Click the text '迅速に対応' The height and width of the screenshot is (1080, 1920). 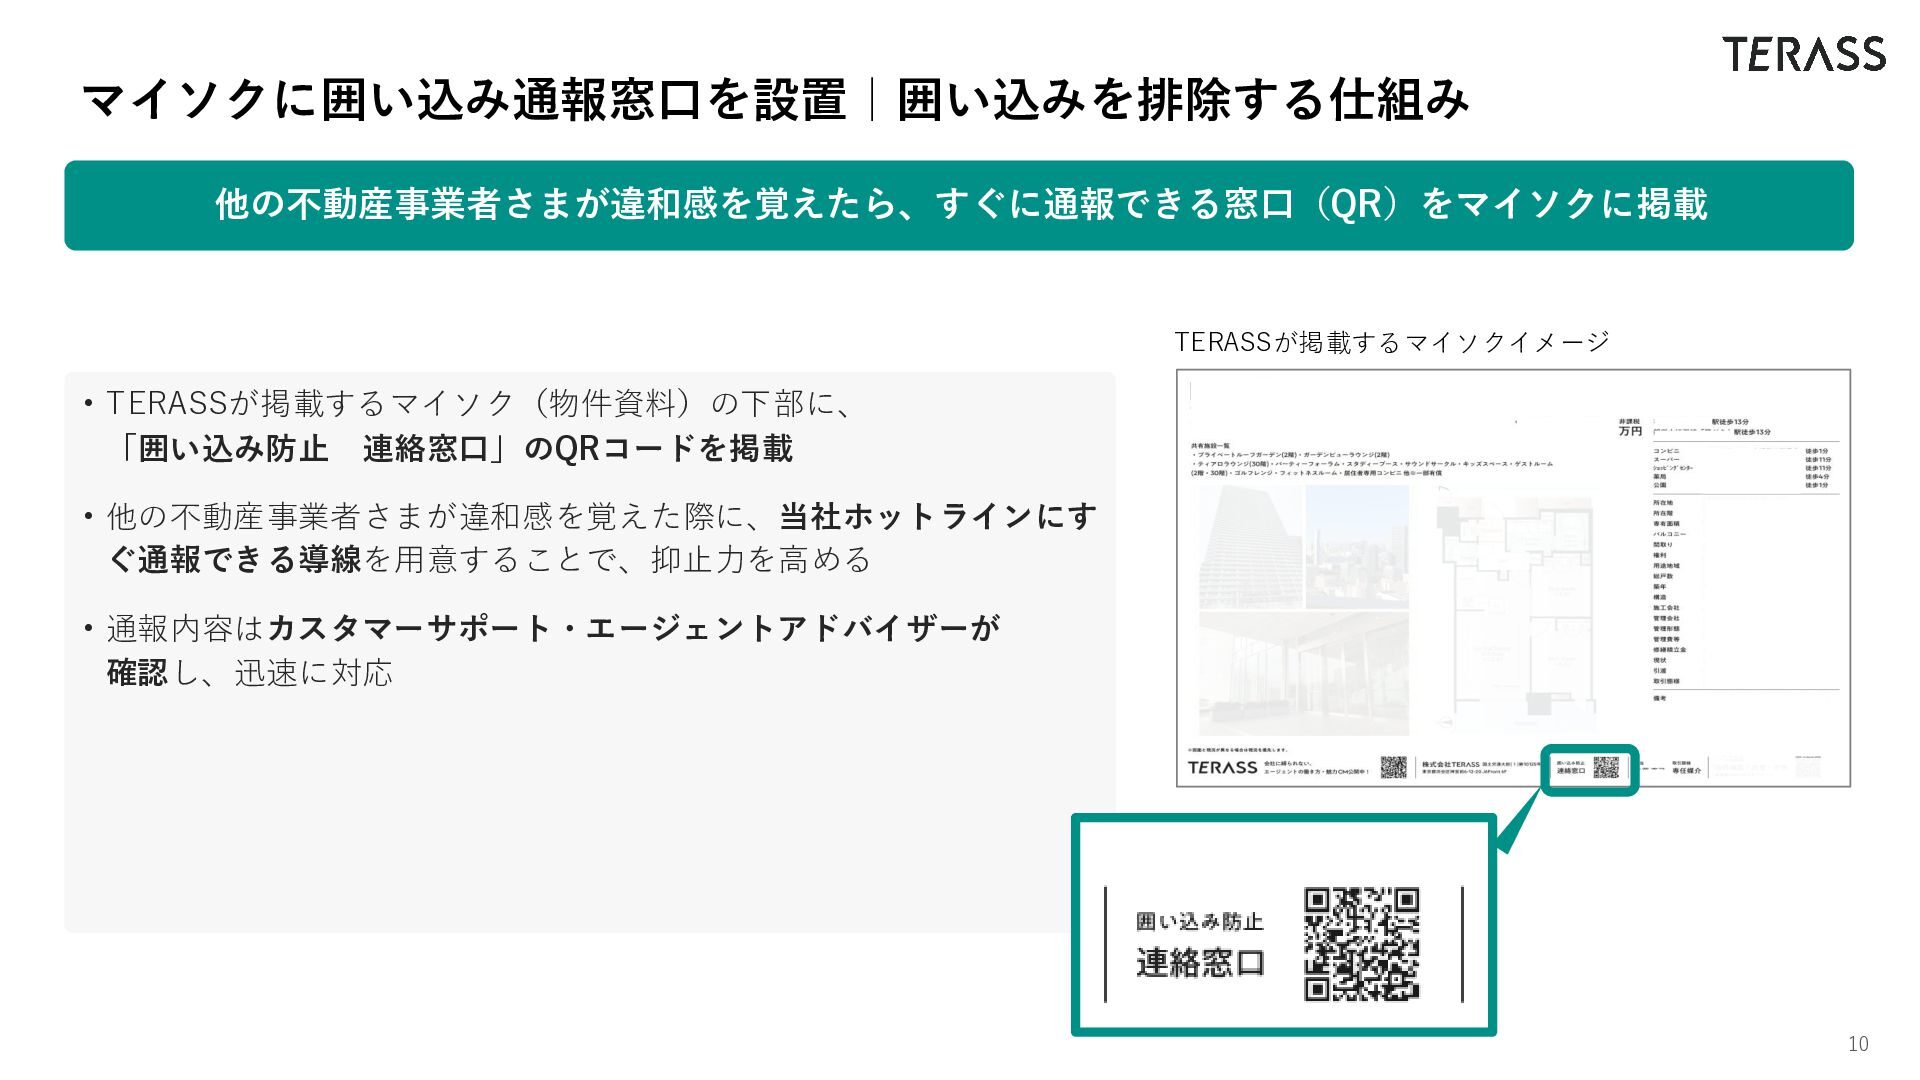314,672
